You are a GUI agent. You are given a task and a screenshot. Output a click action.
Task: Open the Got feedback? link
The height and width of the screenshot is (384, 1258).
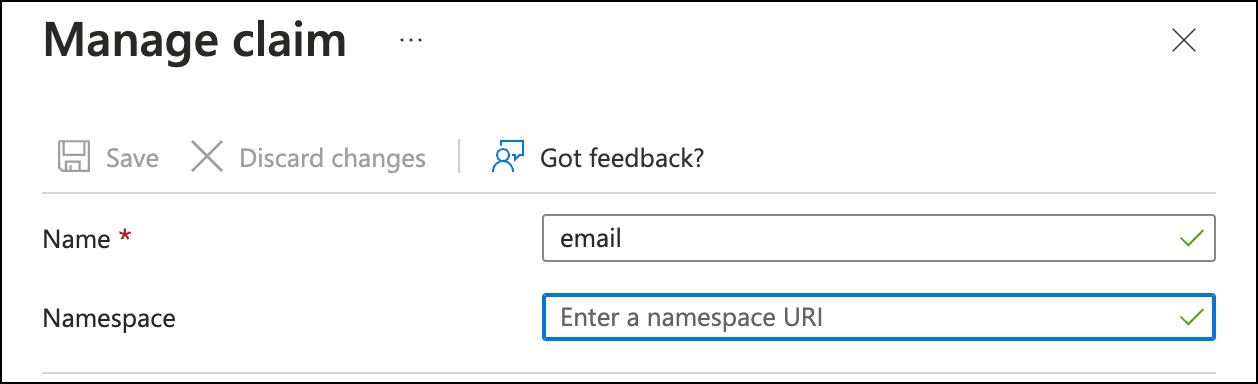622,158
